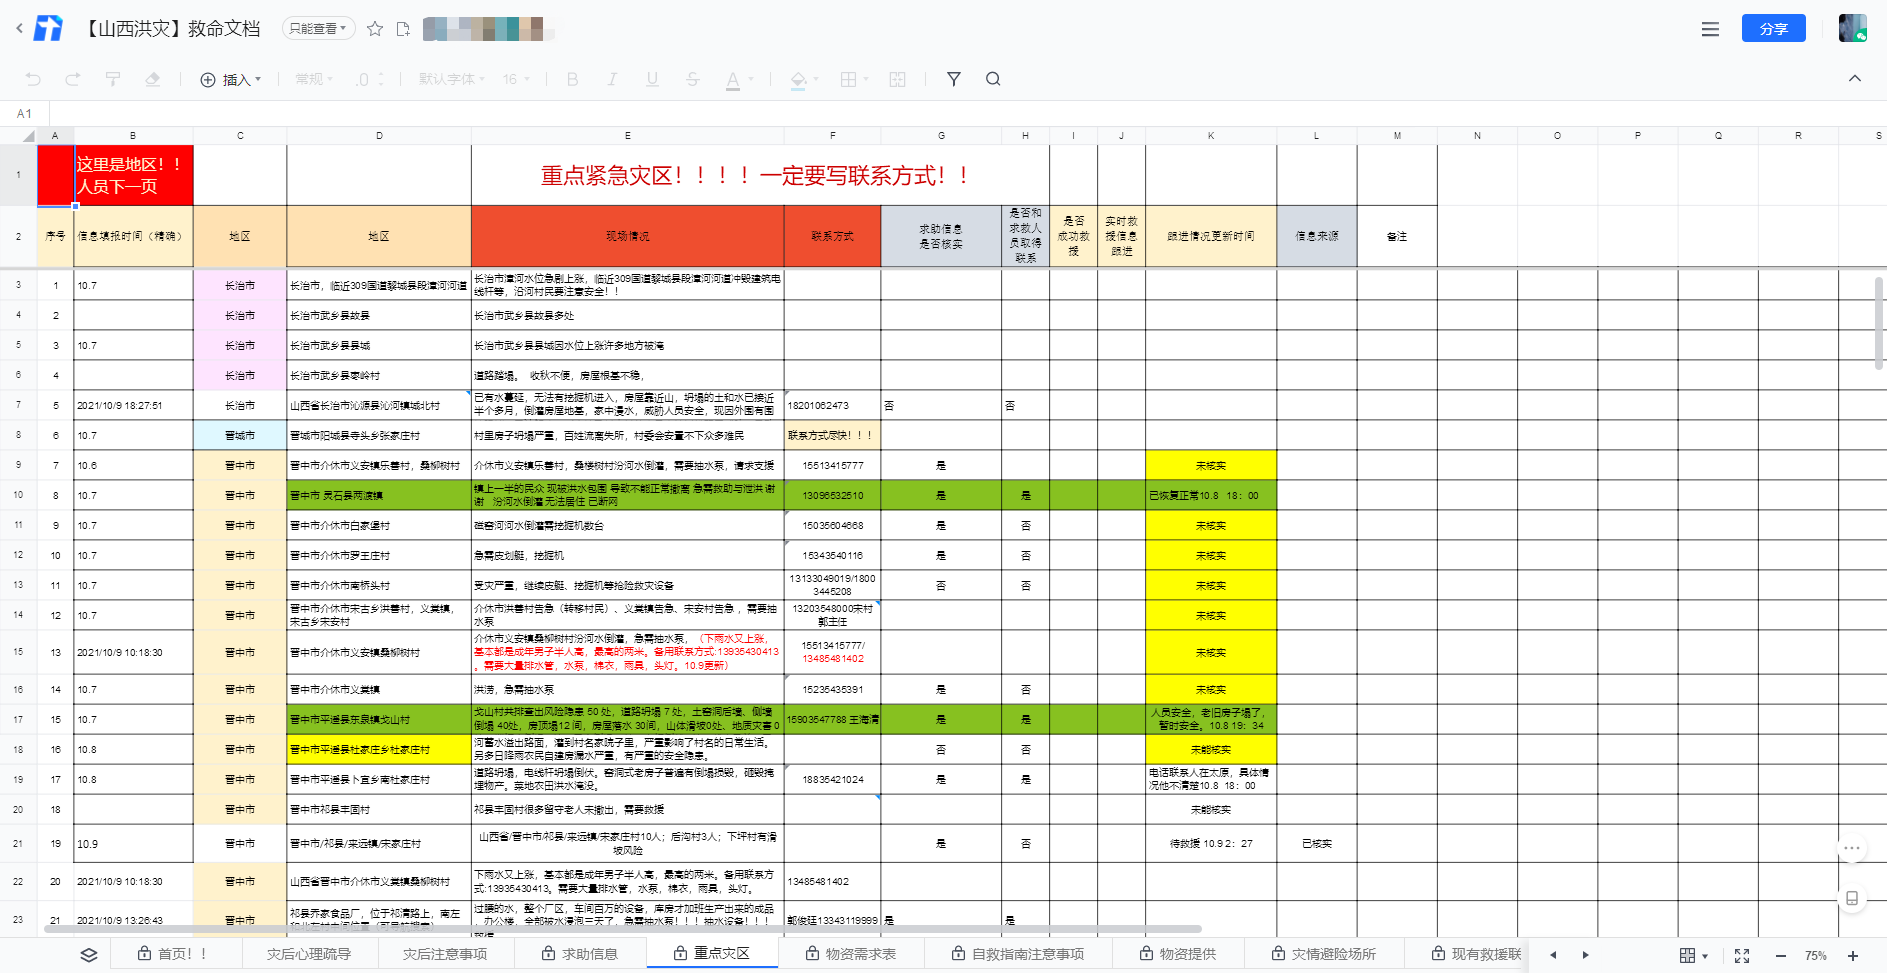Click the zoom in plus icon
1887x973 pixels.
1853,956
